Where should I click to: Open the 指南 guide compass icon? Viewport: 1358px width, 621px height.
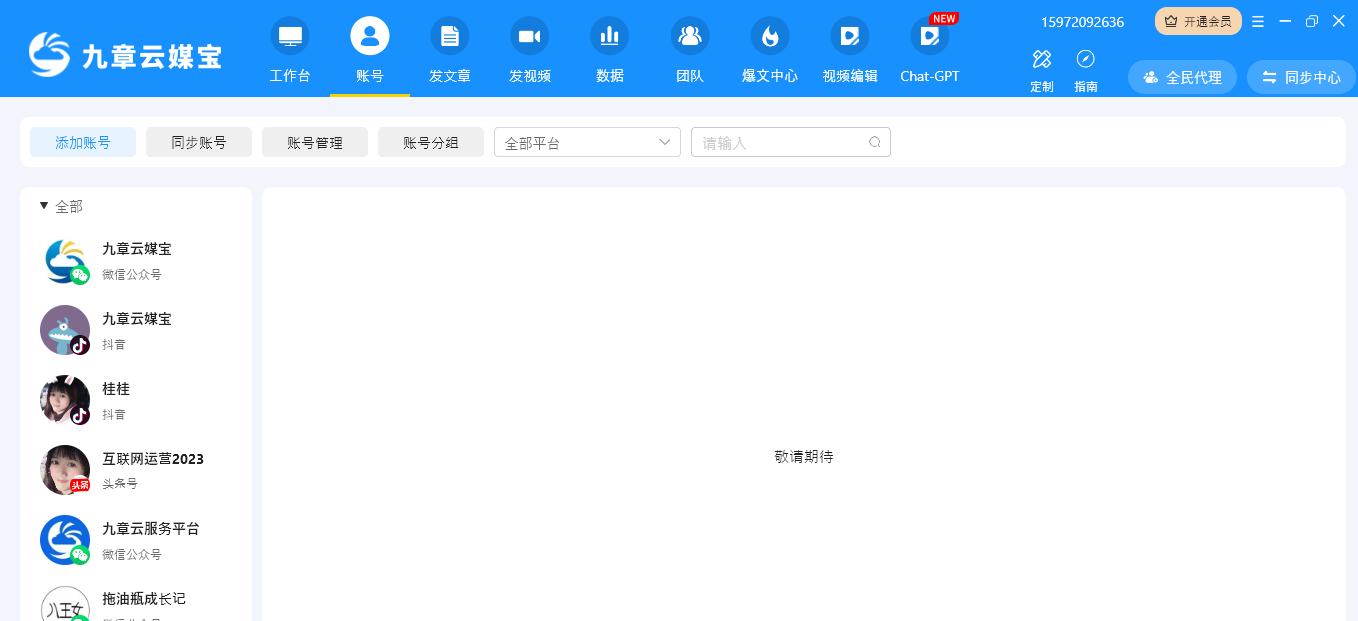coord(1086,59)
